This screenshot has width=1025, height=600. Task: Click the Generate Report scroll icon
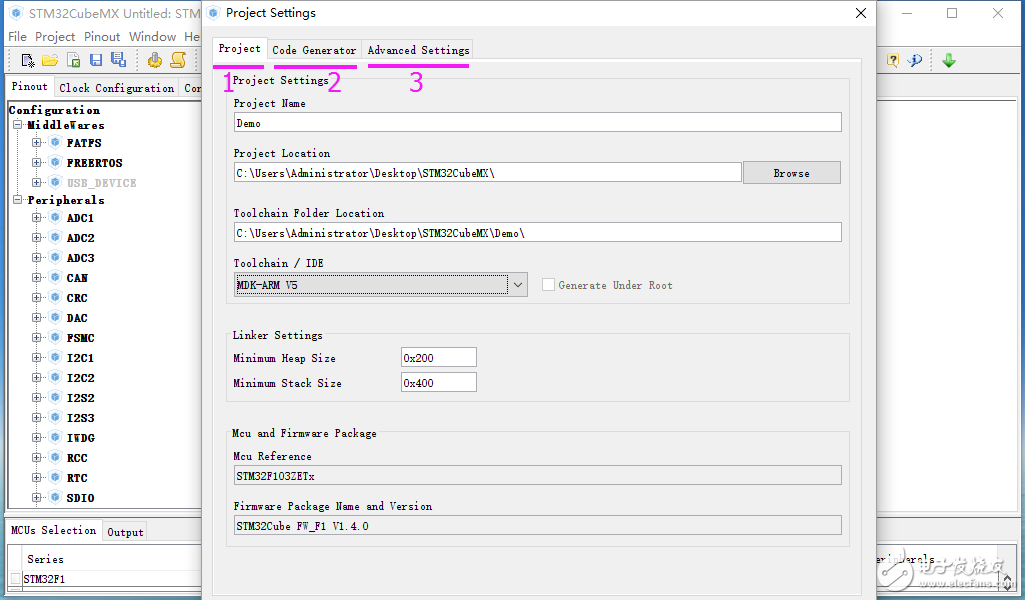click(x=178, y=60)
